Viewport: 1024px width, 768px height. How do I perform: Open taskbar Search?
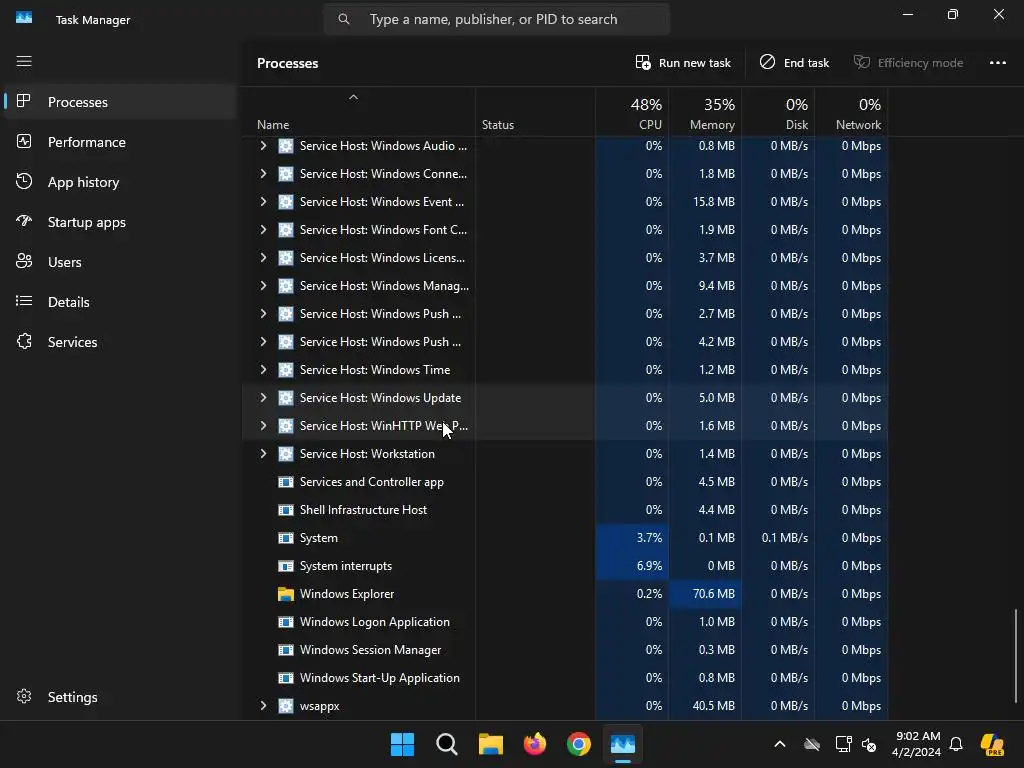click(447, 744)
